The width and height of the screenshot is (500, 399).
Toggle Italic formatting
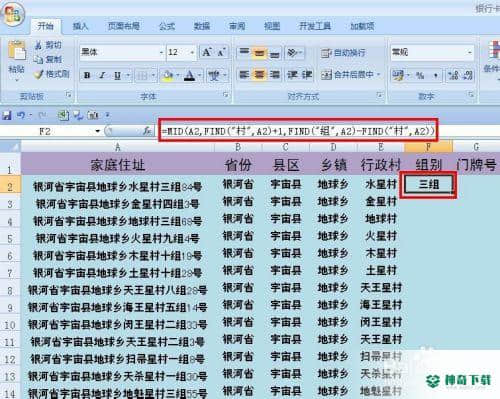point(102,76)
